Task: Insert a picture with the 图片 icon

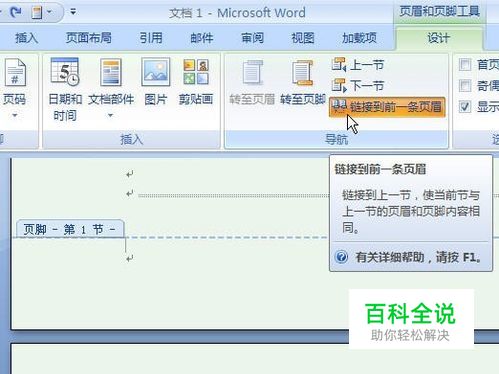Action: [155, 72]
